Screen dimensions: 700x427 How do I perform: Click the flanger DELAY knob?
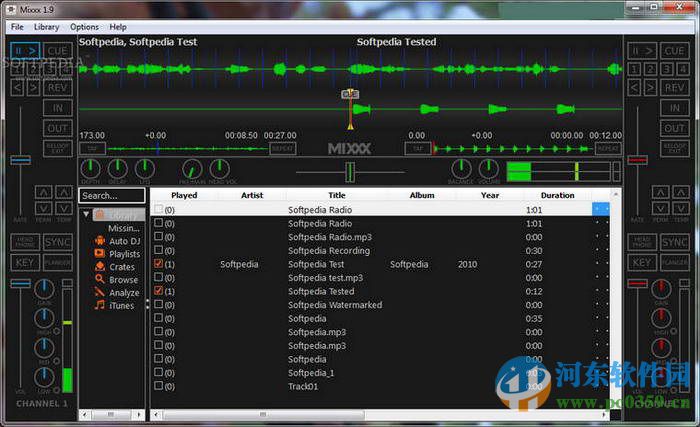tap(117, 169)
